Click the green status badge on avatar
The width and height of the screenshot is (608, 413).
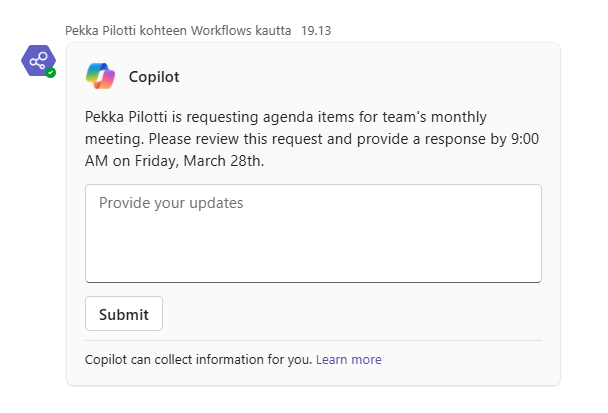(50, 73)
